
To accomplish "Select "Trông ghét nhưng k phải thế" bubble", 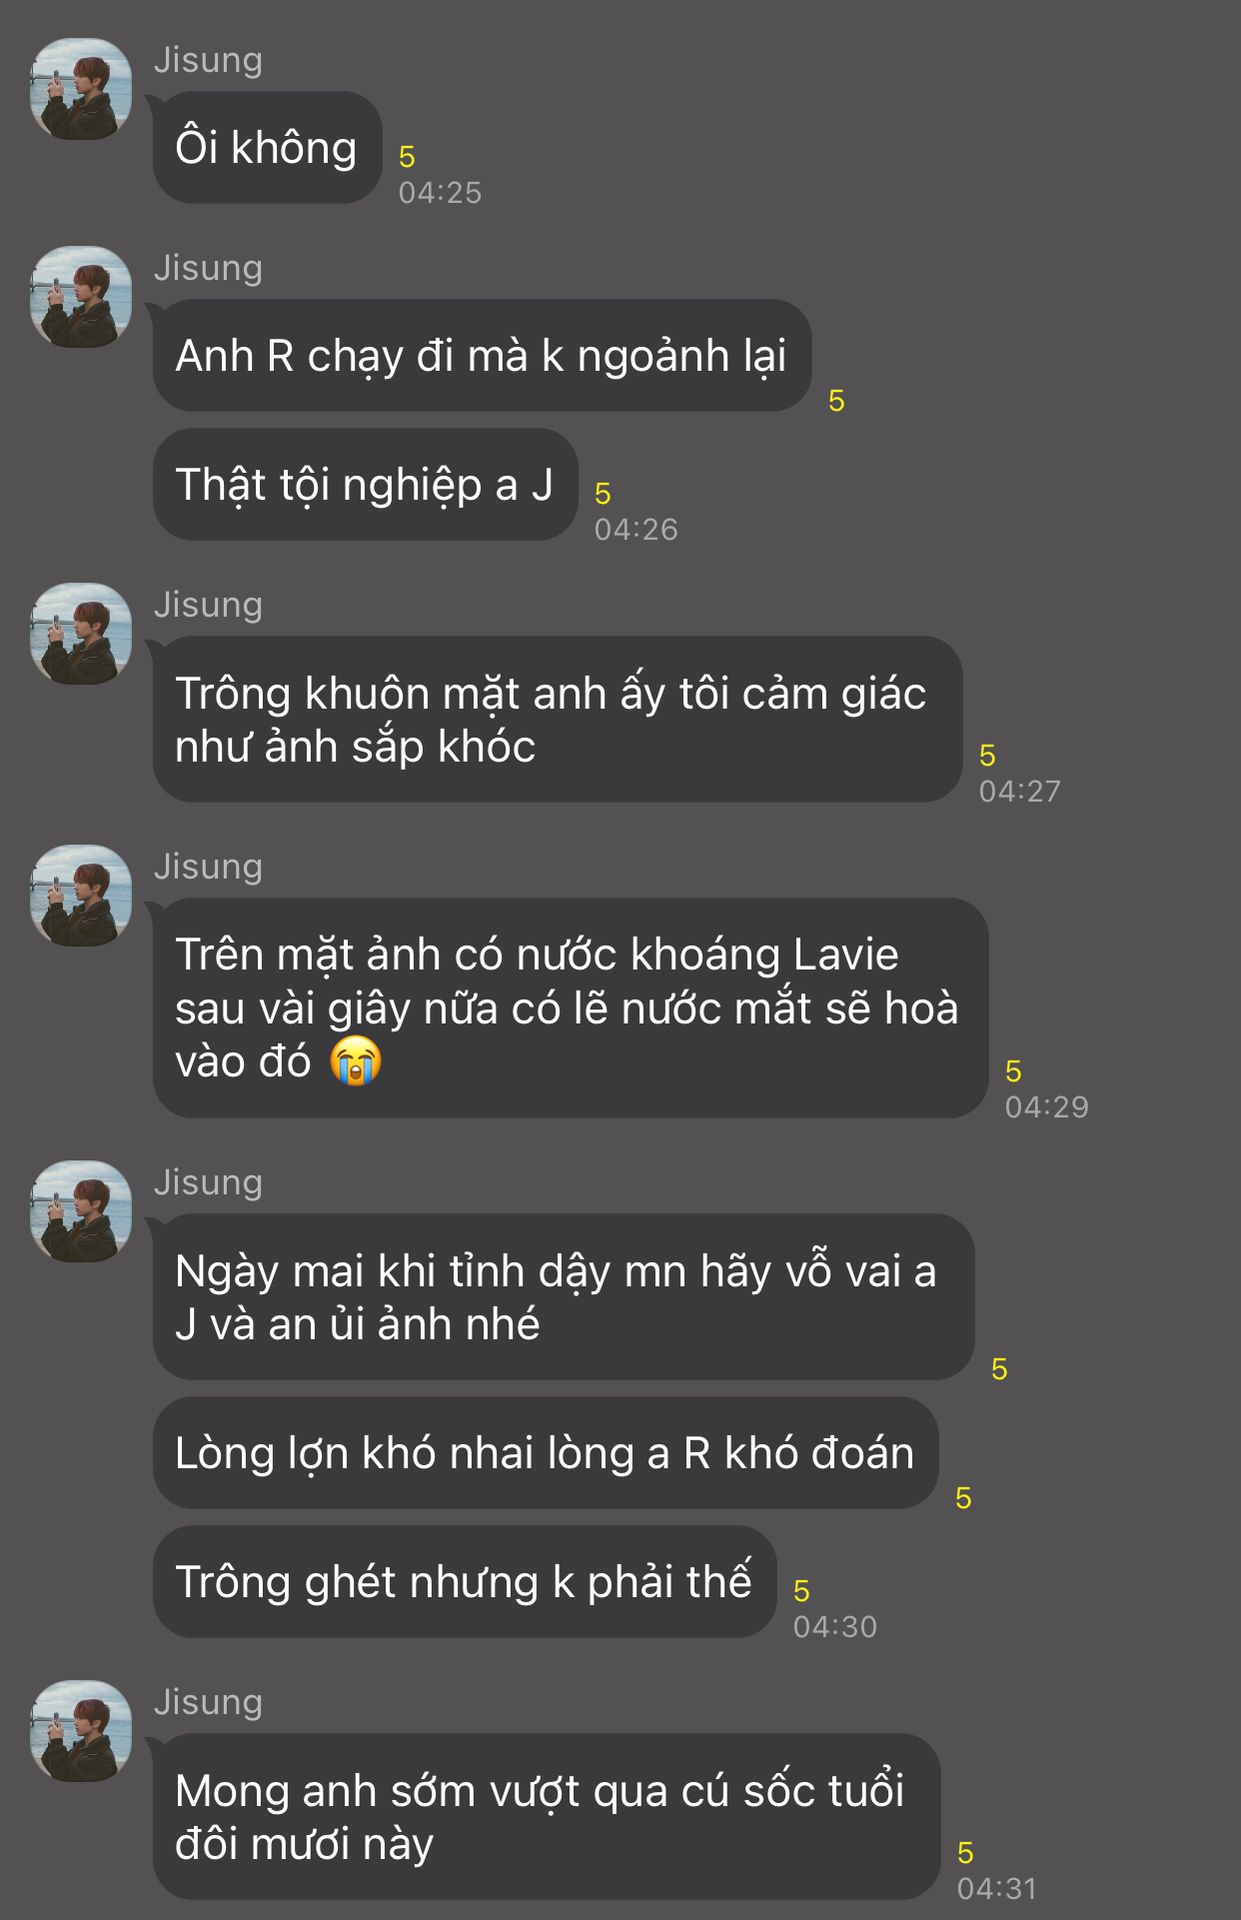I will (464, 1582).
